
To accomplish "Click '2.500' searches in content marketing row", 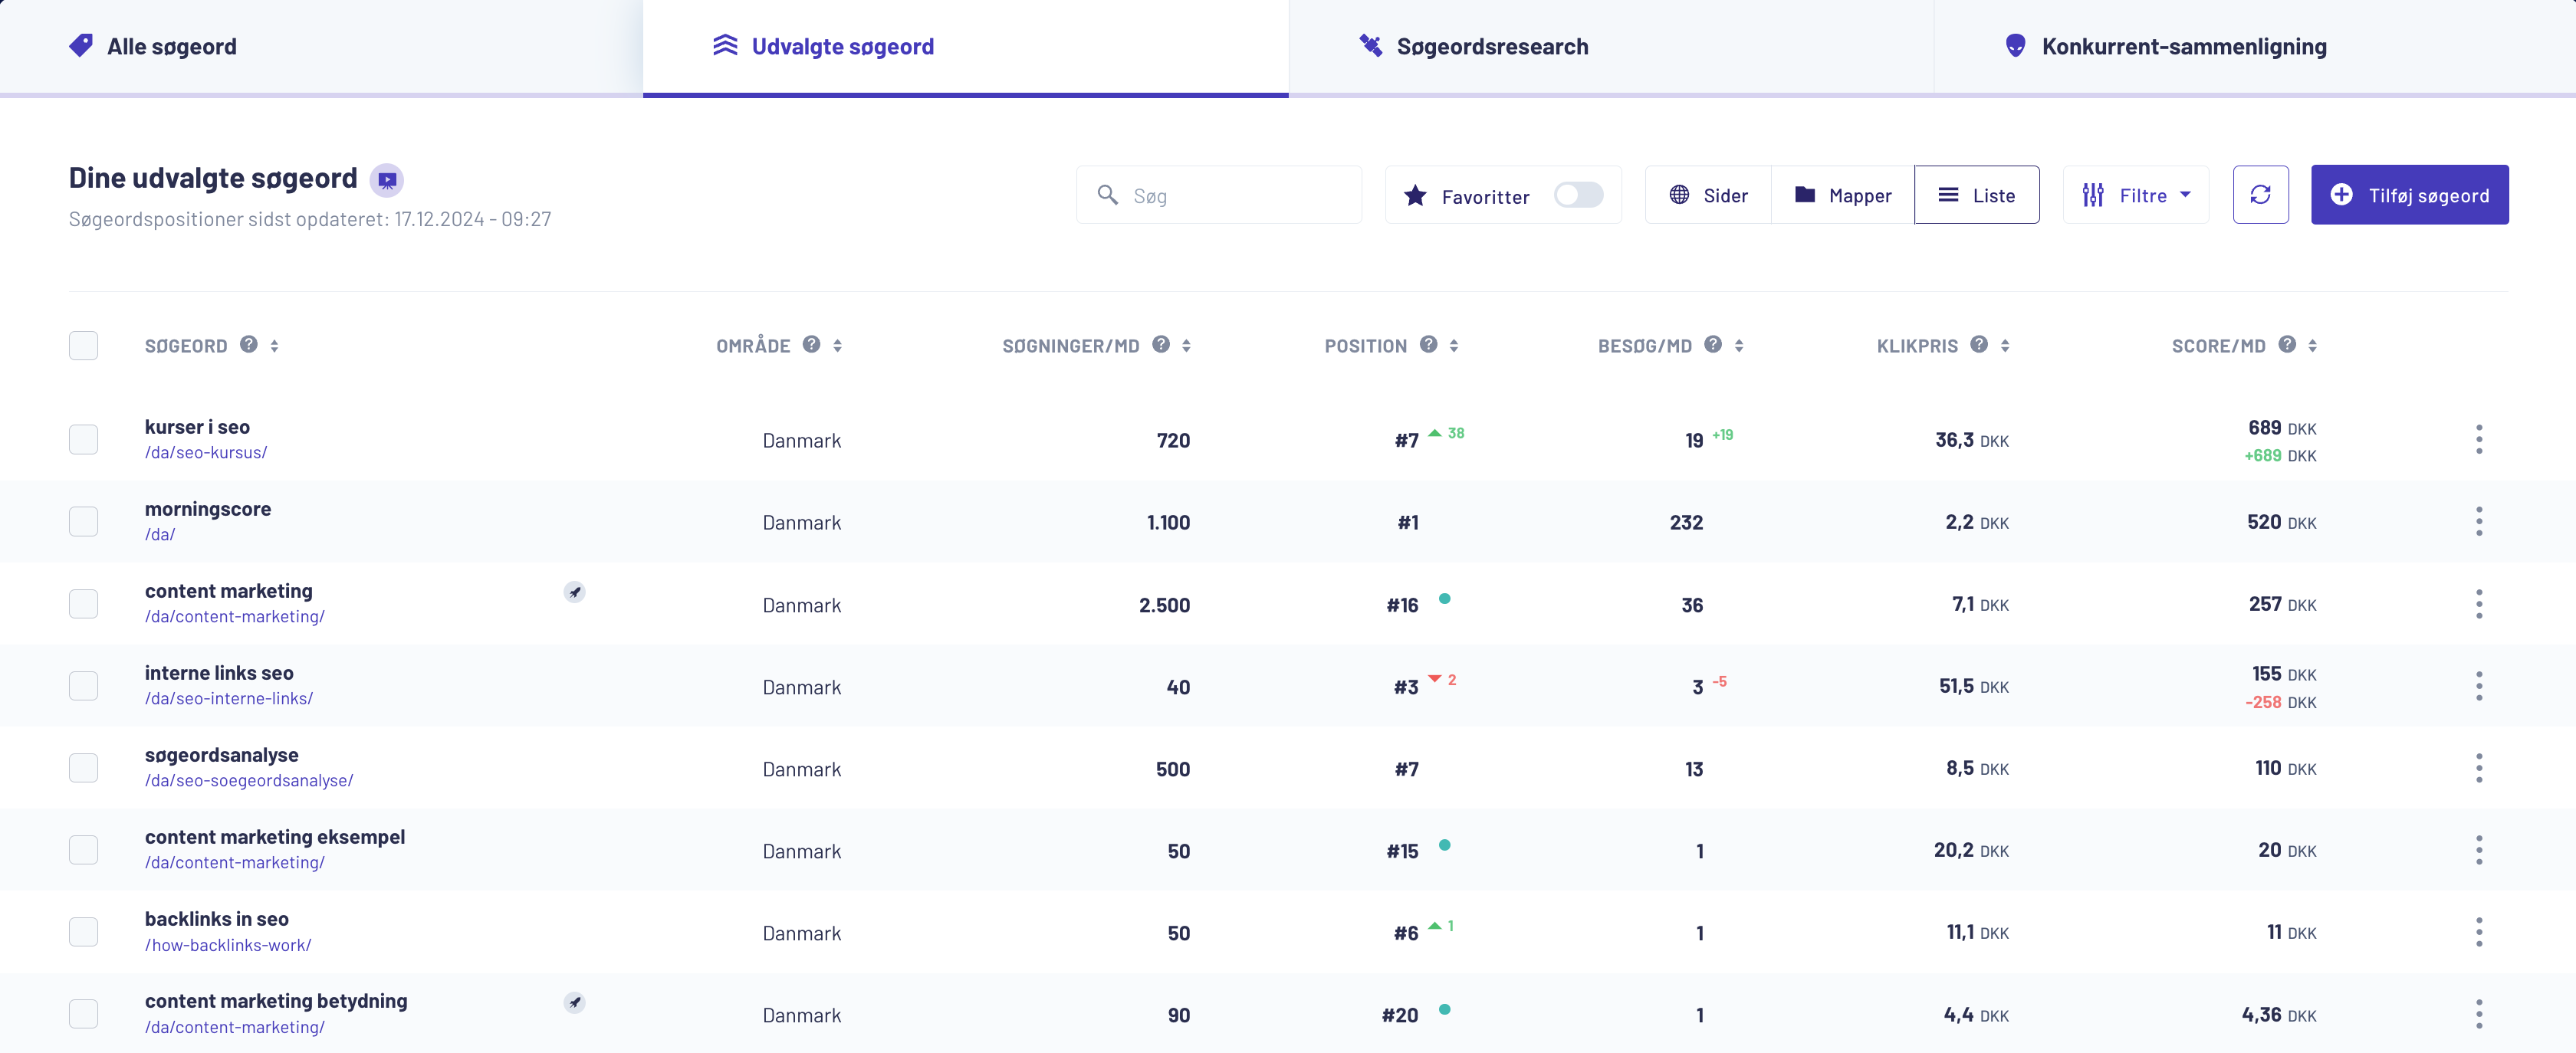I will pos(1164,605).
